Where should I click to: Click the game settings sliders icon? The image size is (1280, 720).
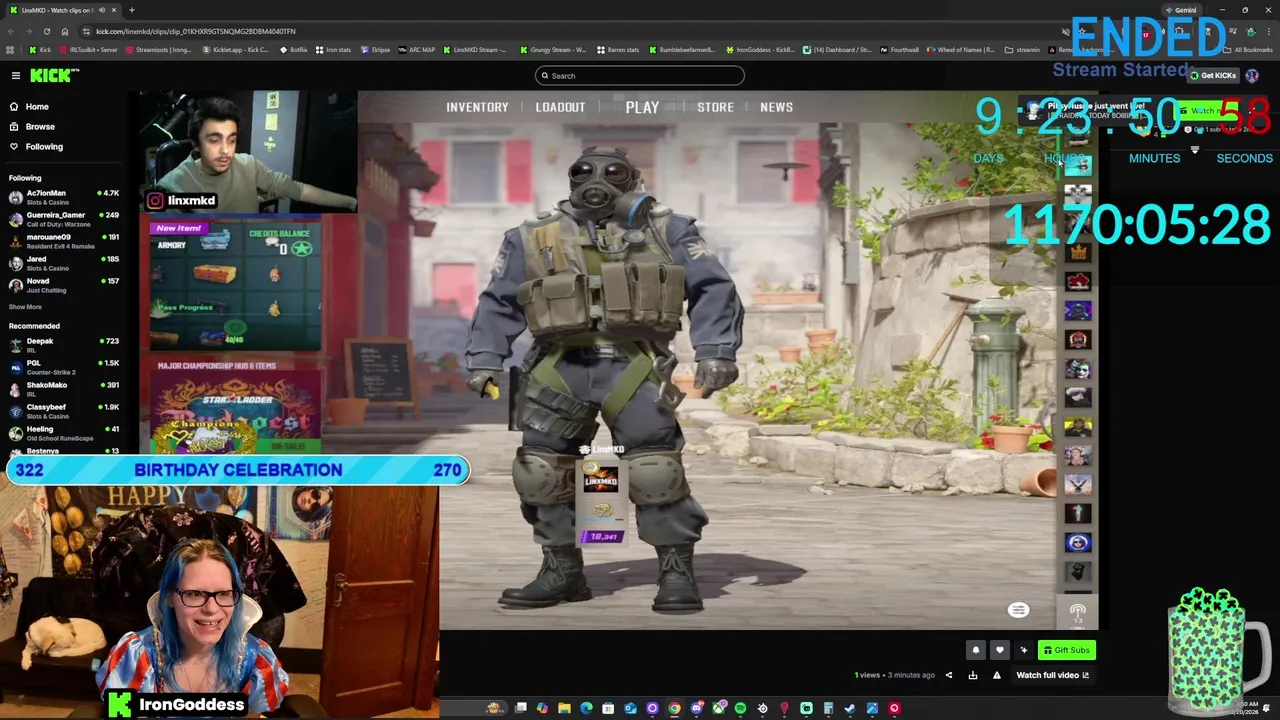(x=1018, y=610)
